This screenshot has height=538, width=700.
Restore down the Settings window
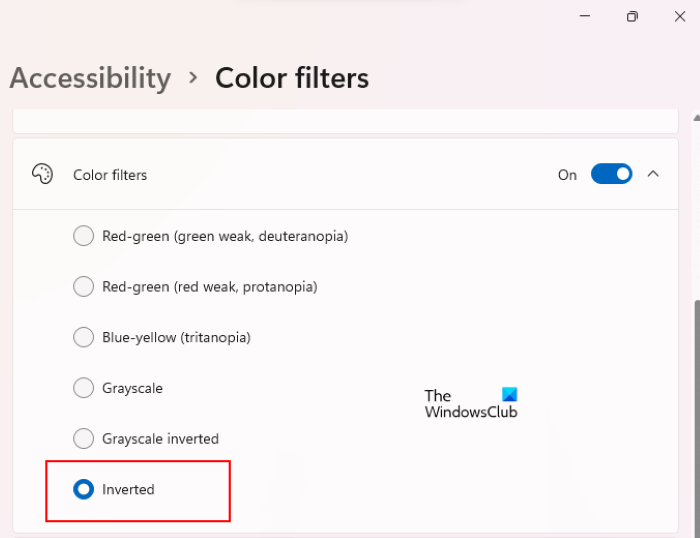point(632,17)
